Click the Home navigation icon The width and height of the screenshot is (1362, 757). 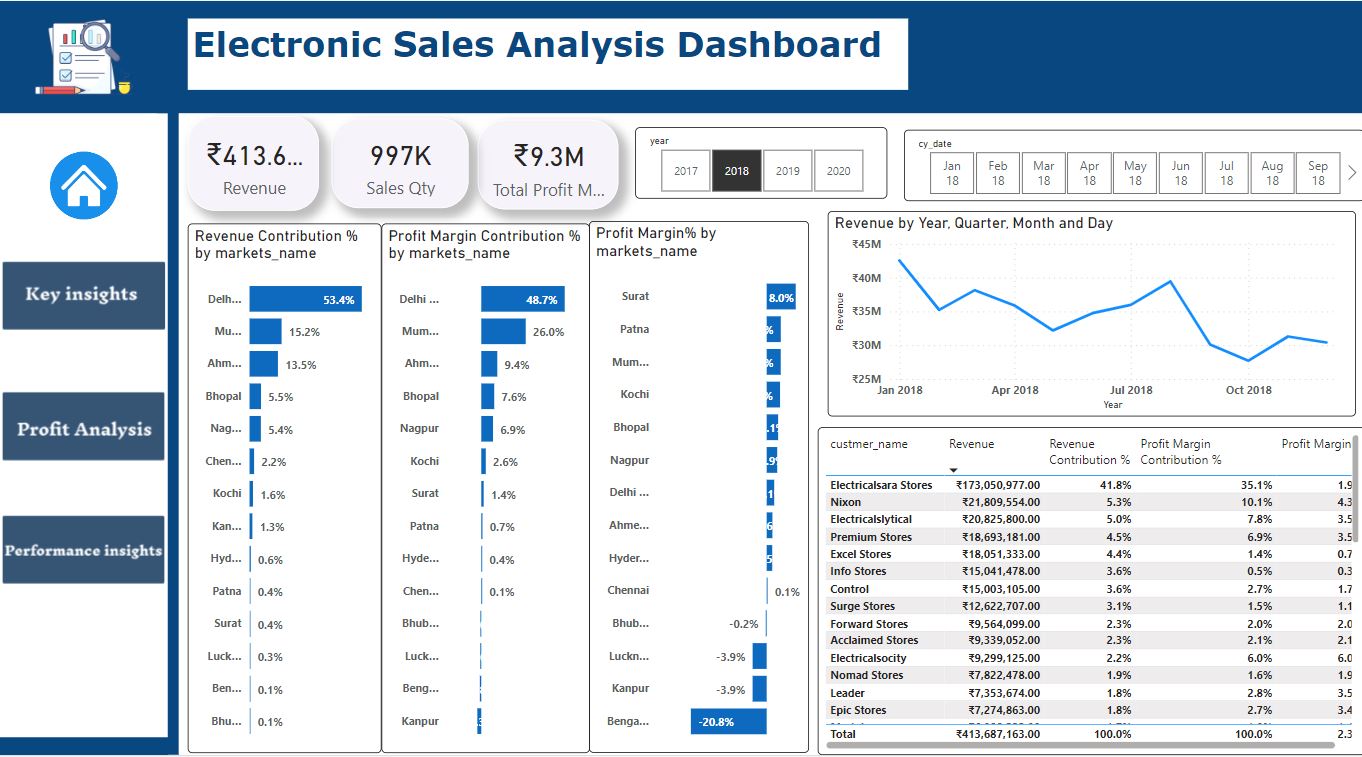83,185
